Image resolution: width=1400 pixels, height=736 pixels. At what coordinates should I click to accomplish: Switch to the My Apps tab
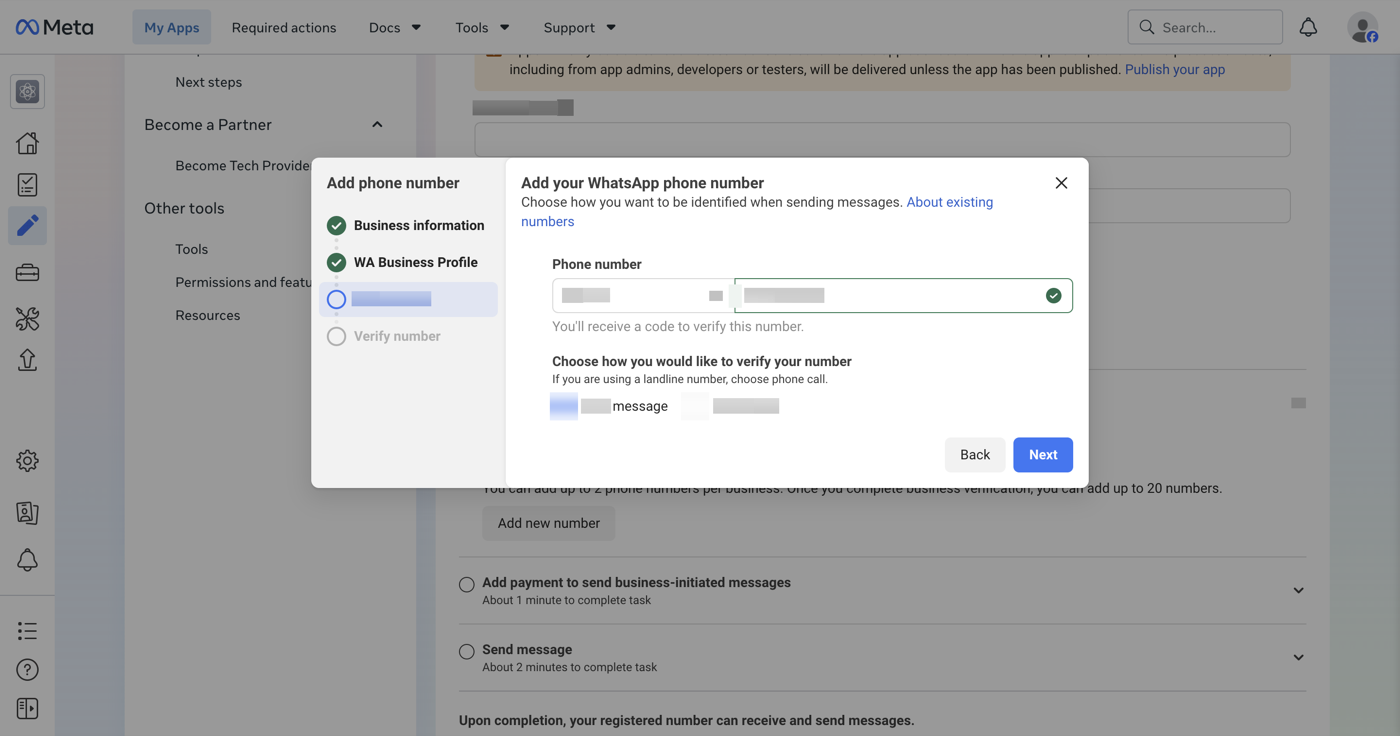click(172, 27)
